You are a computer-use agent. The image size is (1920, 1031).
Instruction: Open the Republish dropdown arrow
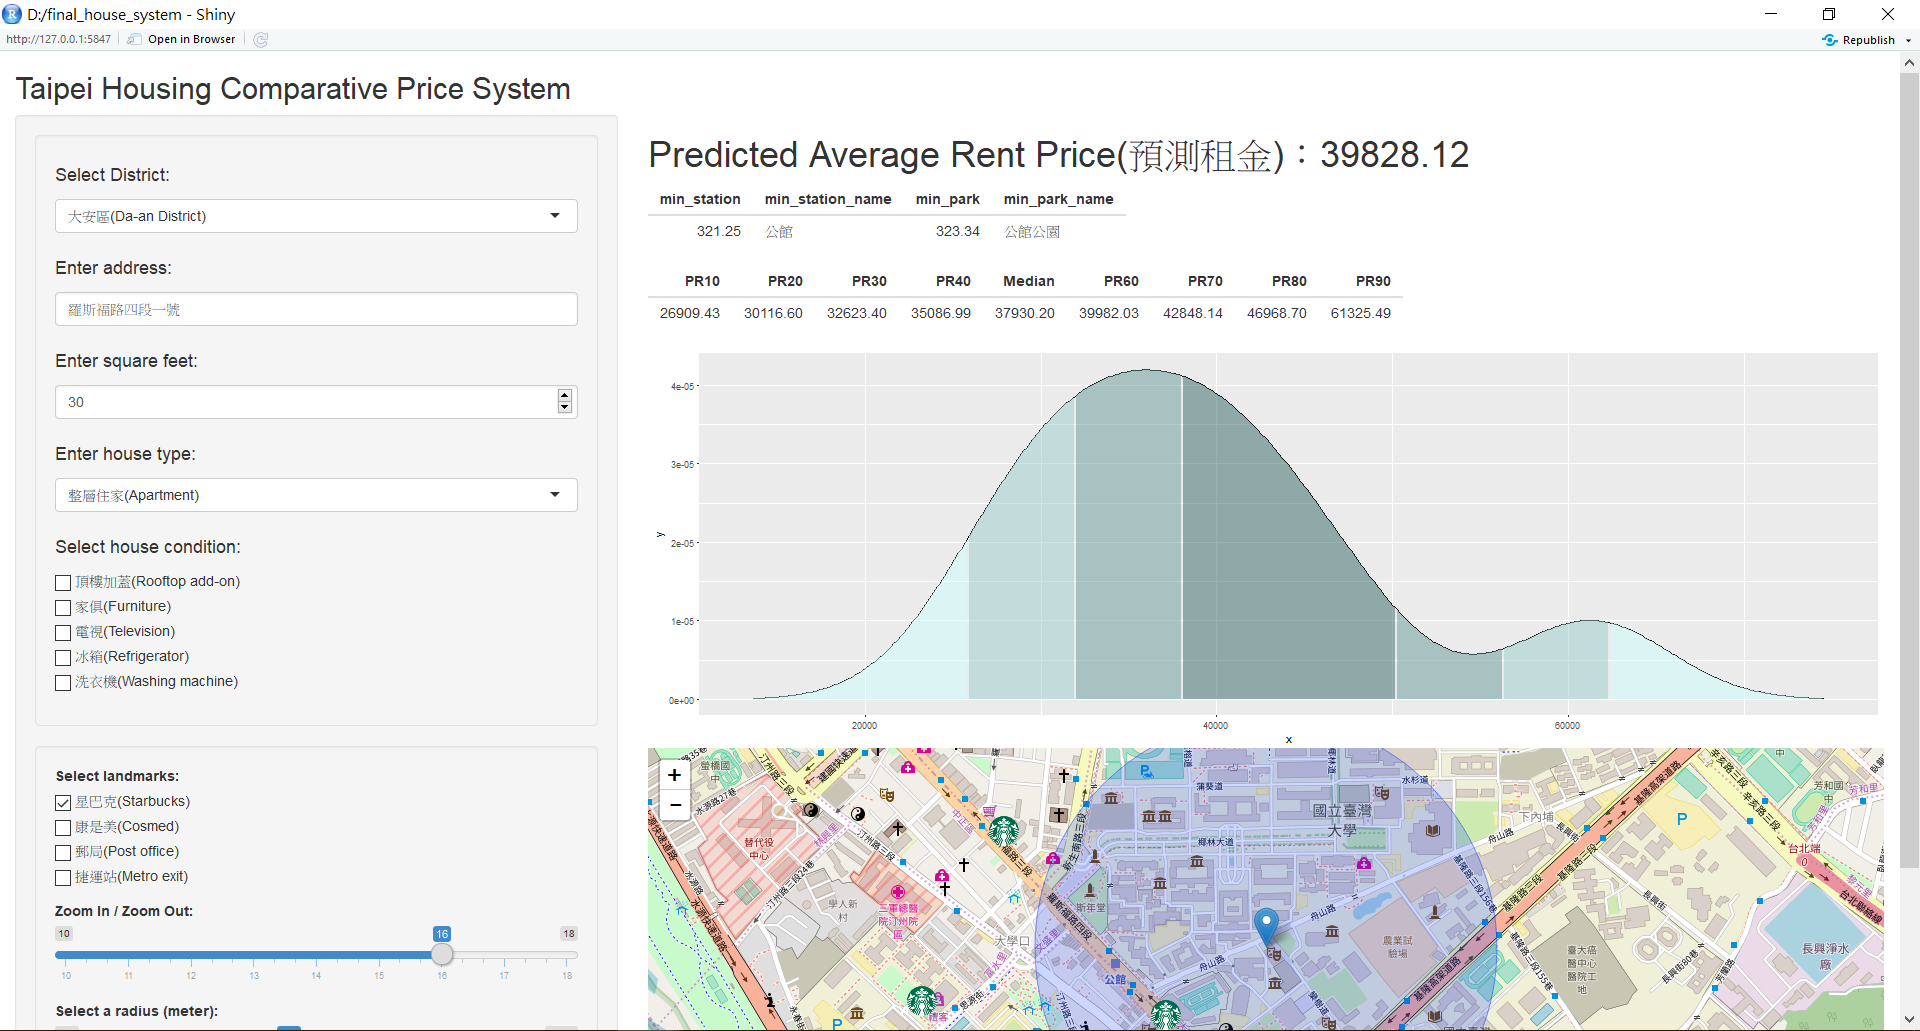(1907, 39)
